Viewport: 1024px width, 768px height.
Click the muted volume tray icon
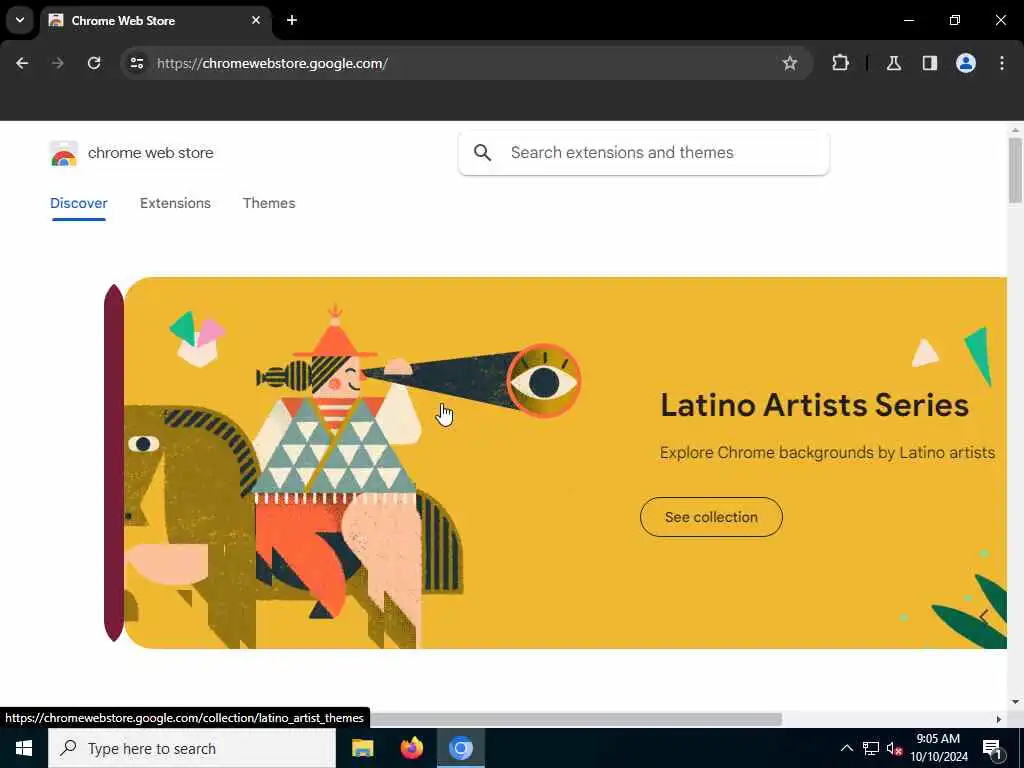pos(895,748)
